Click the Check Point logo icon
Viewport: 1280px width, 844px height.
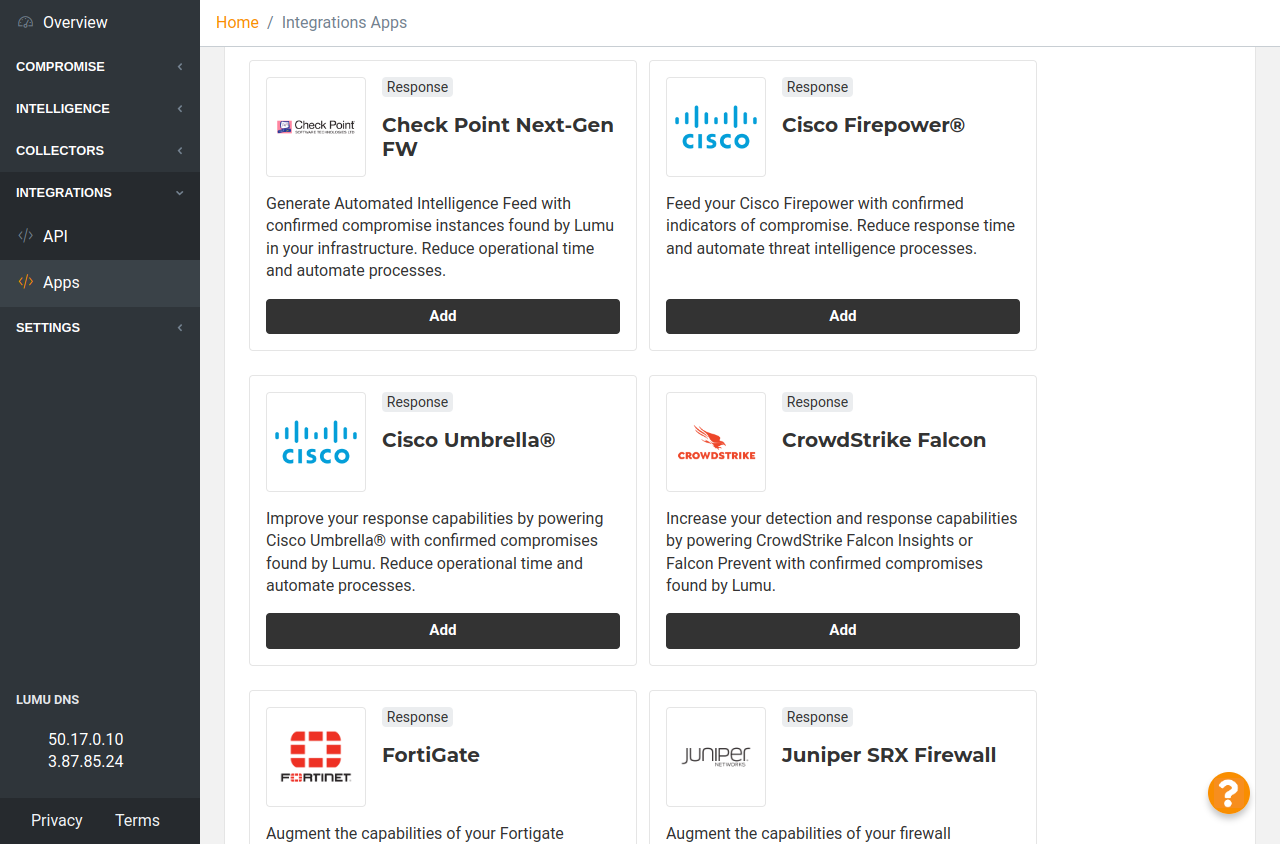point(316,127)
